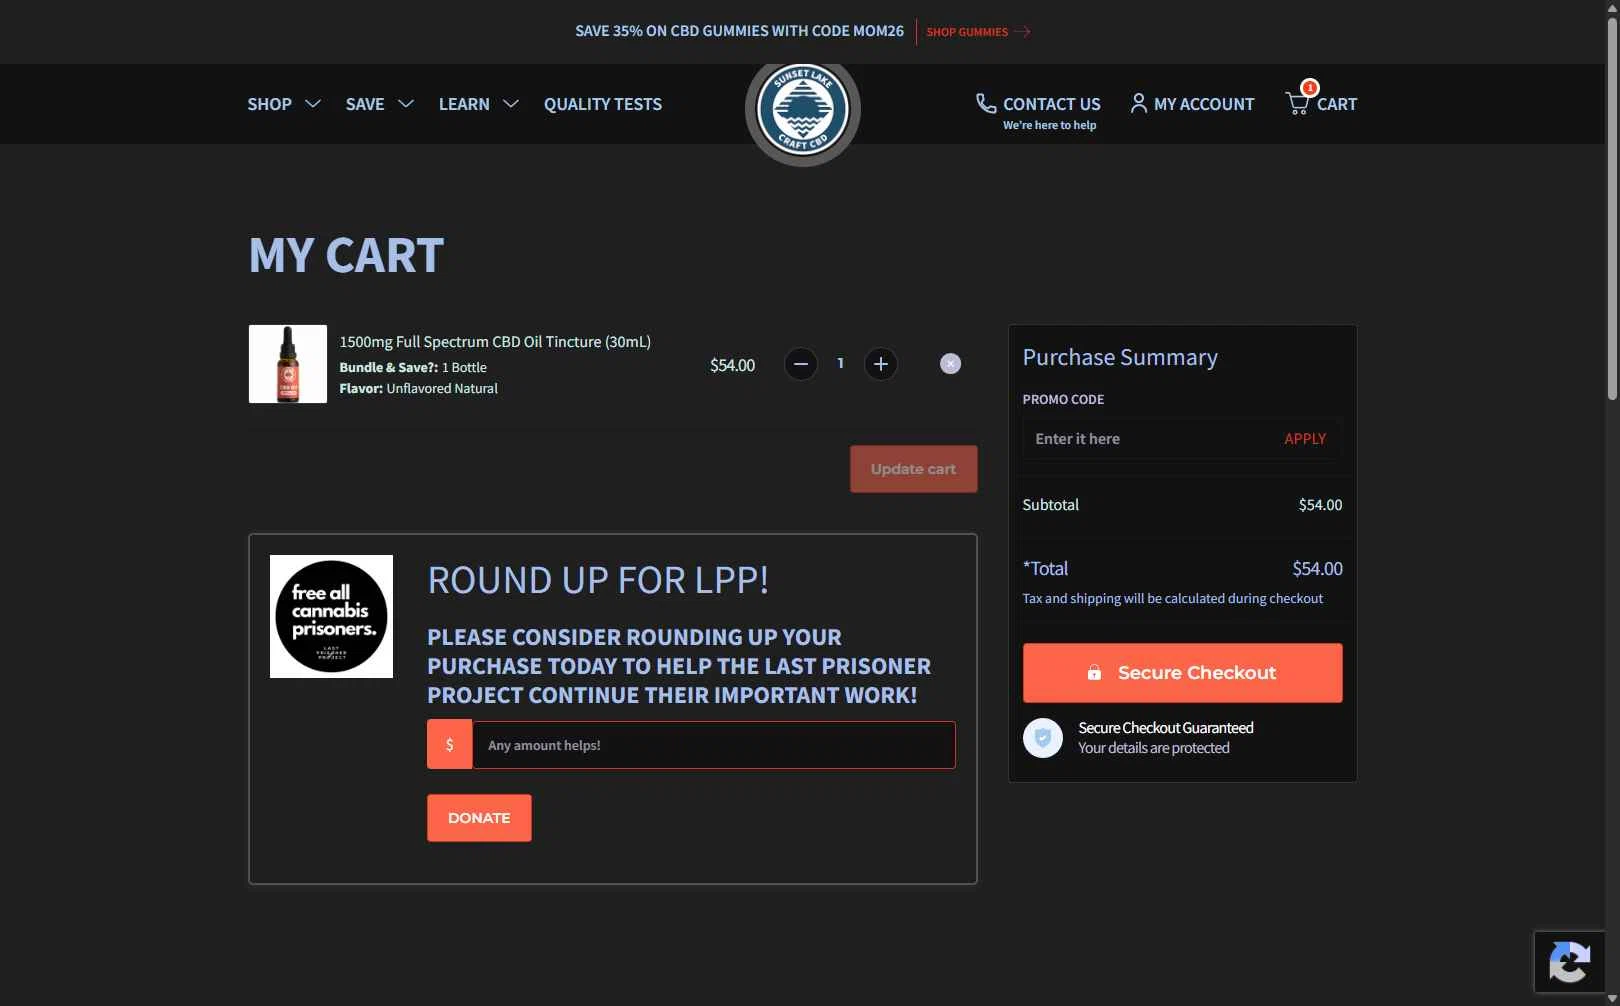Click the 'Purchase Summary' heading

(x=1120, y=357)
